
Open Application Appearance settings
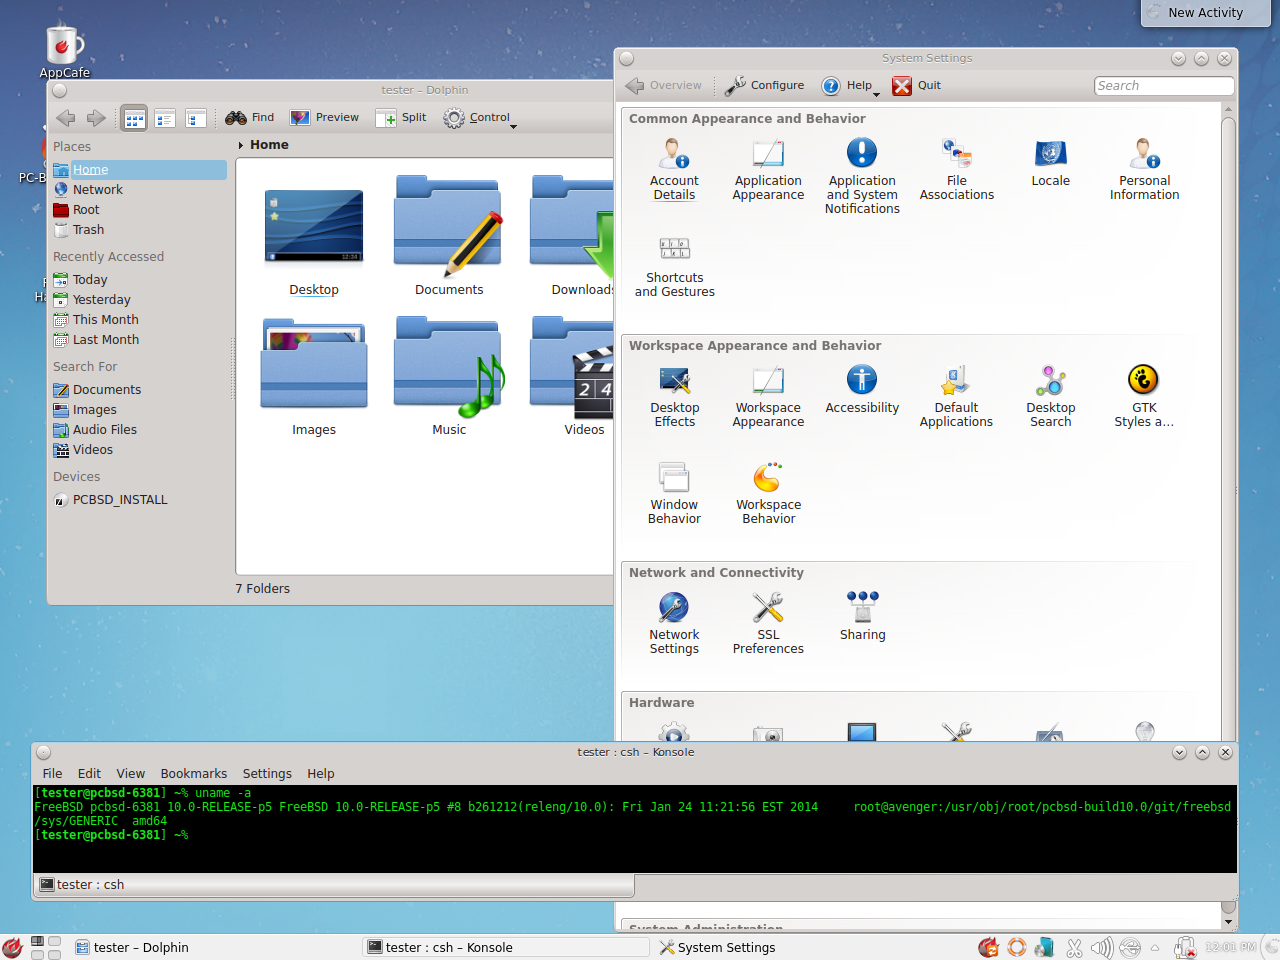tap(768, 170)
